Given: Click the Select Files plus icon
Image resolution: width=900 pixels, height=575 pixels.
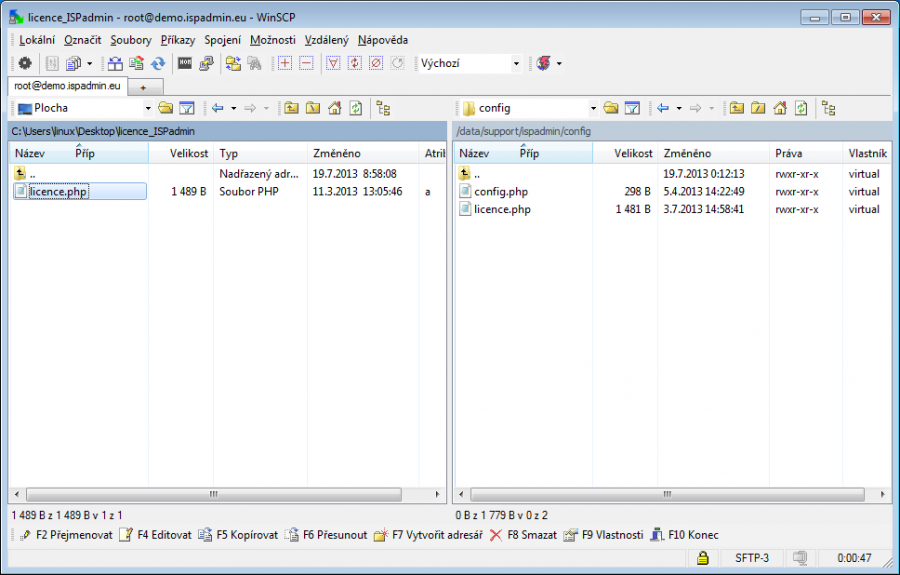Looking at the screenshot, I should 285,63.
